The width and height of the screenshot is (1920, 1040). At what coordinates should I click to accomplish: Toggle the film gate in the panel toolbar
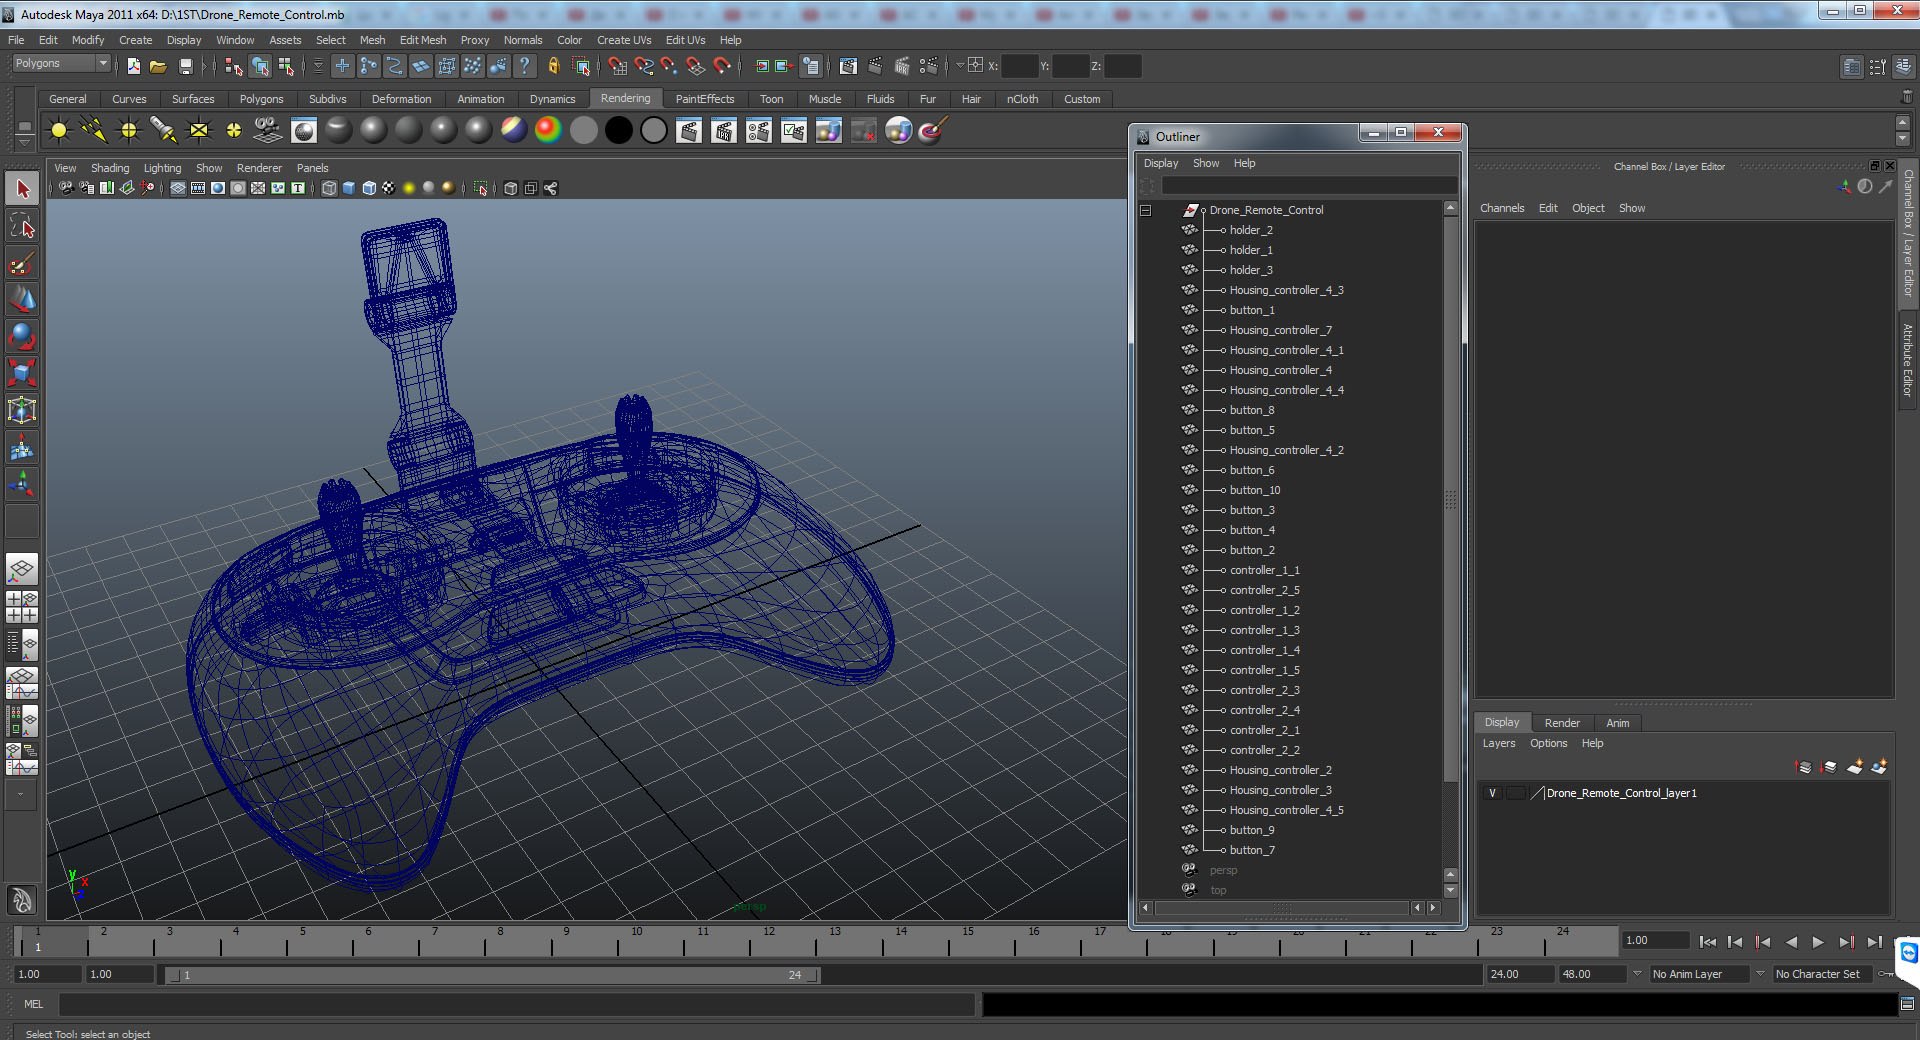[x=198, y=188]
